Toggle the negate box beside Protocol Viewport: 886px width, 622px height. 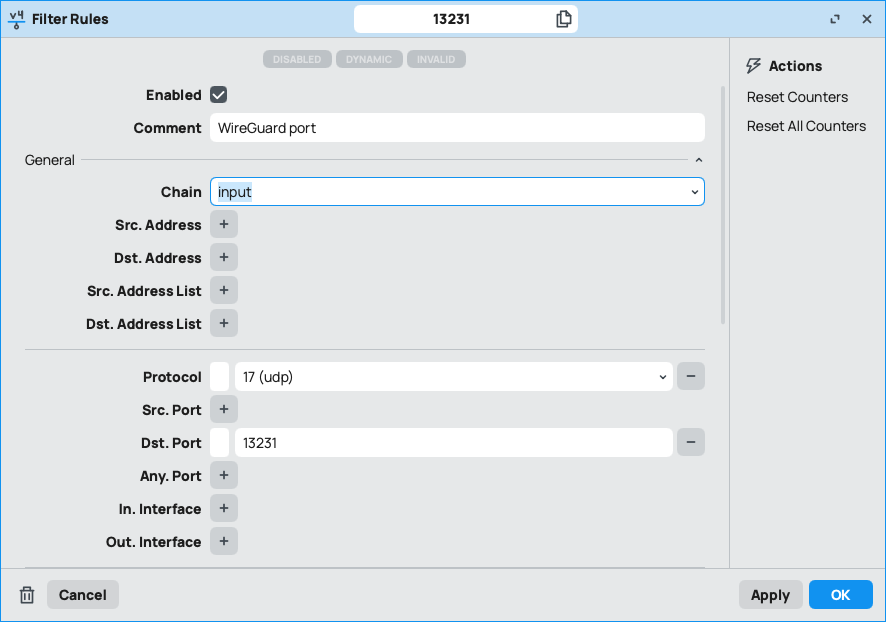[x=220, y=377]
